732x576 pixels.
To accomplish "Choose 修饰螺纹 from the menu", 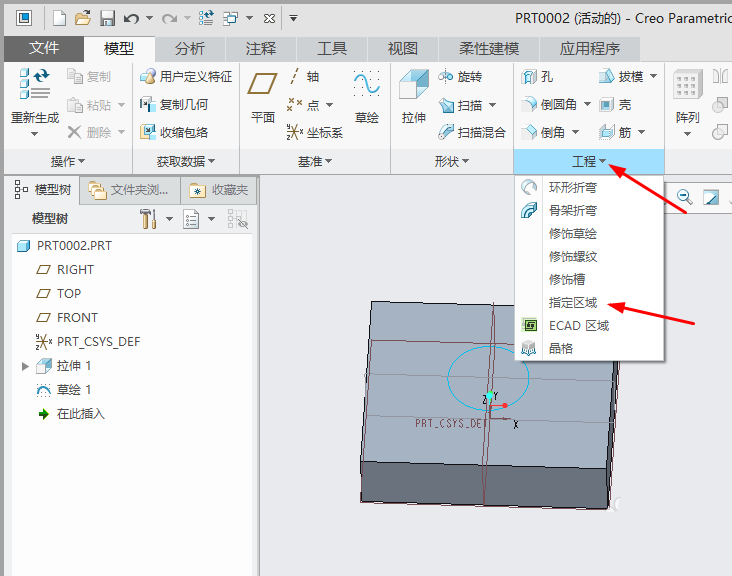I will (x=589, y=256).
